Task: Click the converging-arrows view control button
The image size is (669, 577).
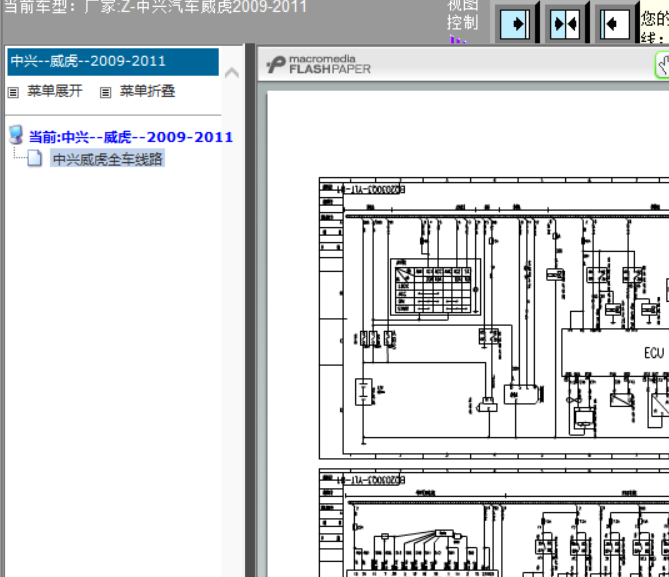Action: pos(564,24)
